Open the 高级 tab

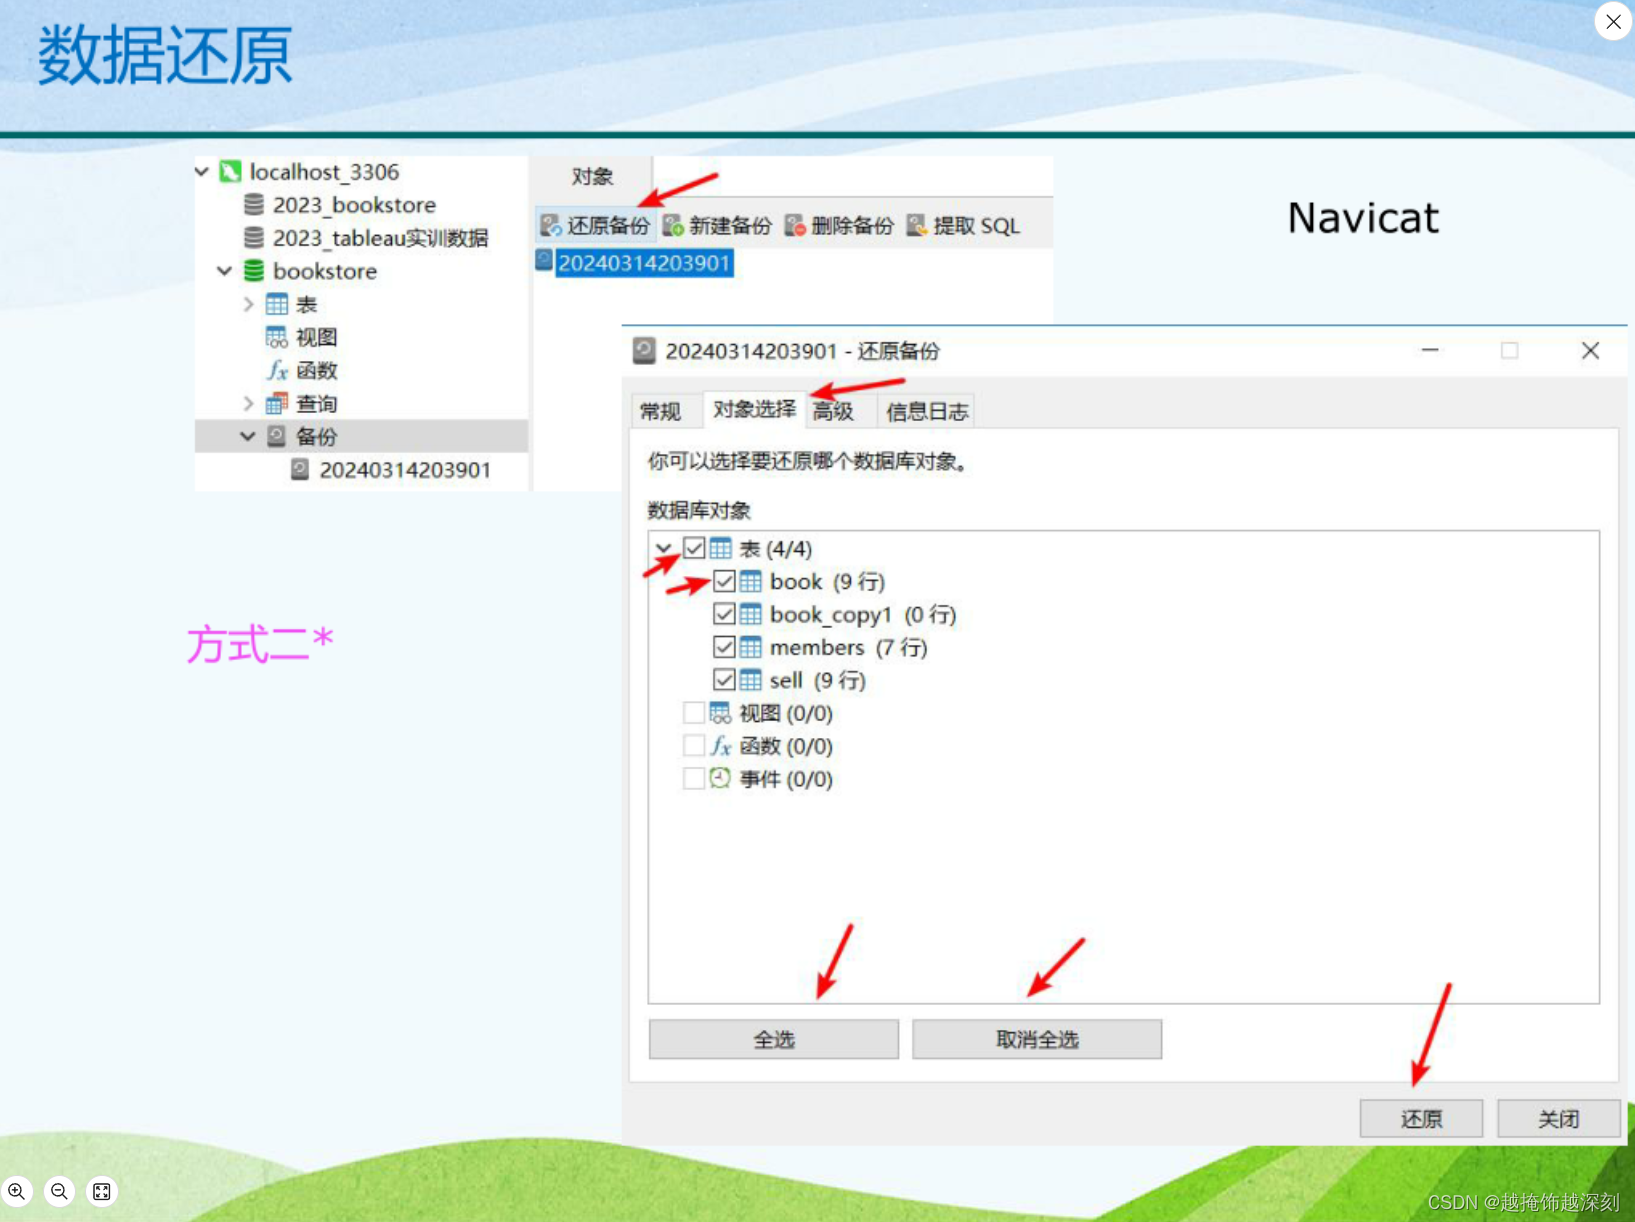pyautogui.click(x=833, y=411)
